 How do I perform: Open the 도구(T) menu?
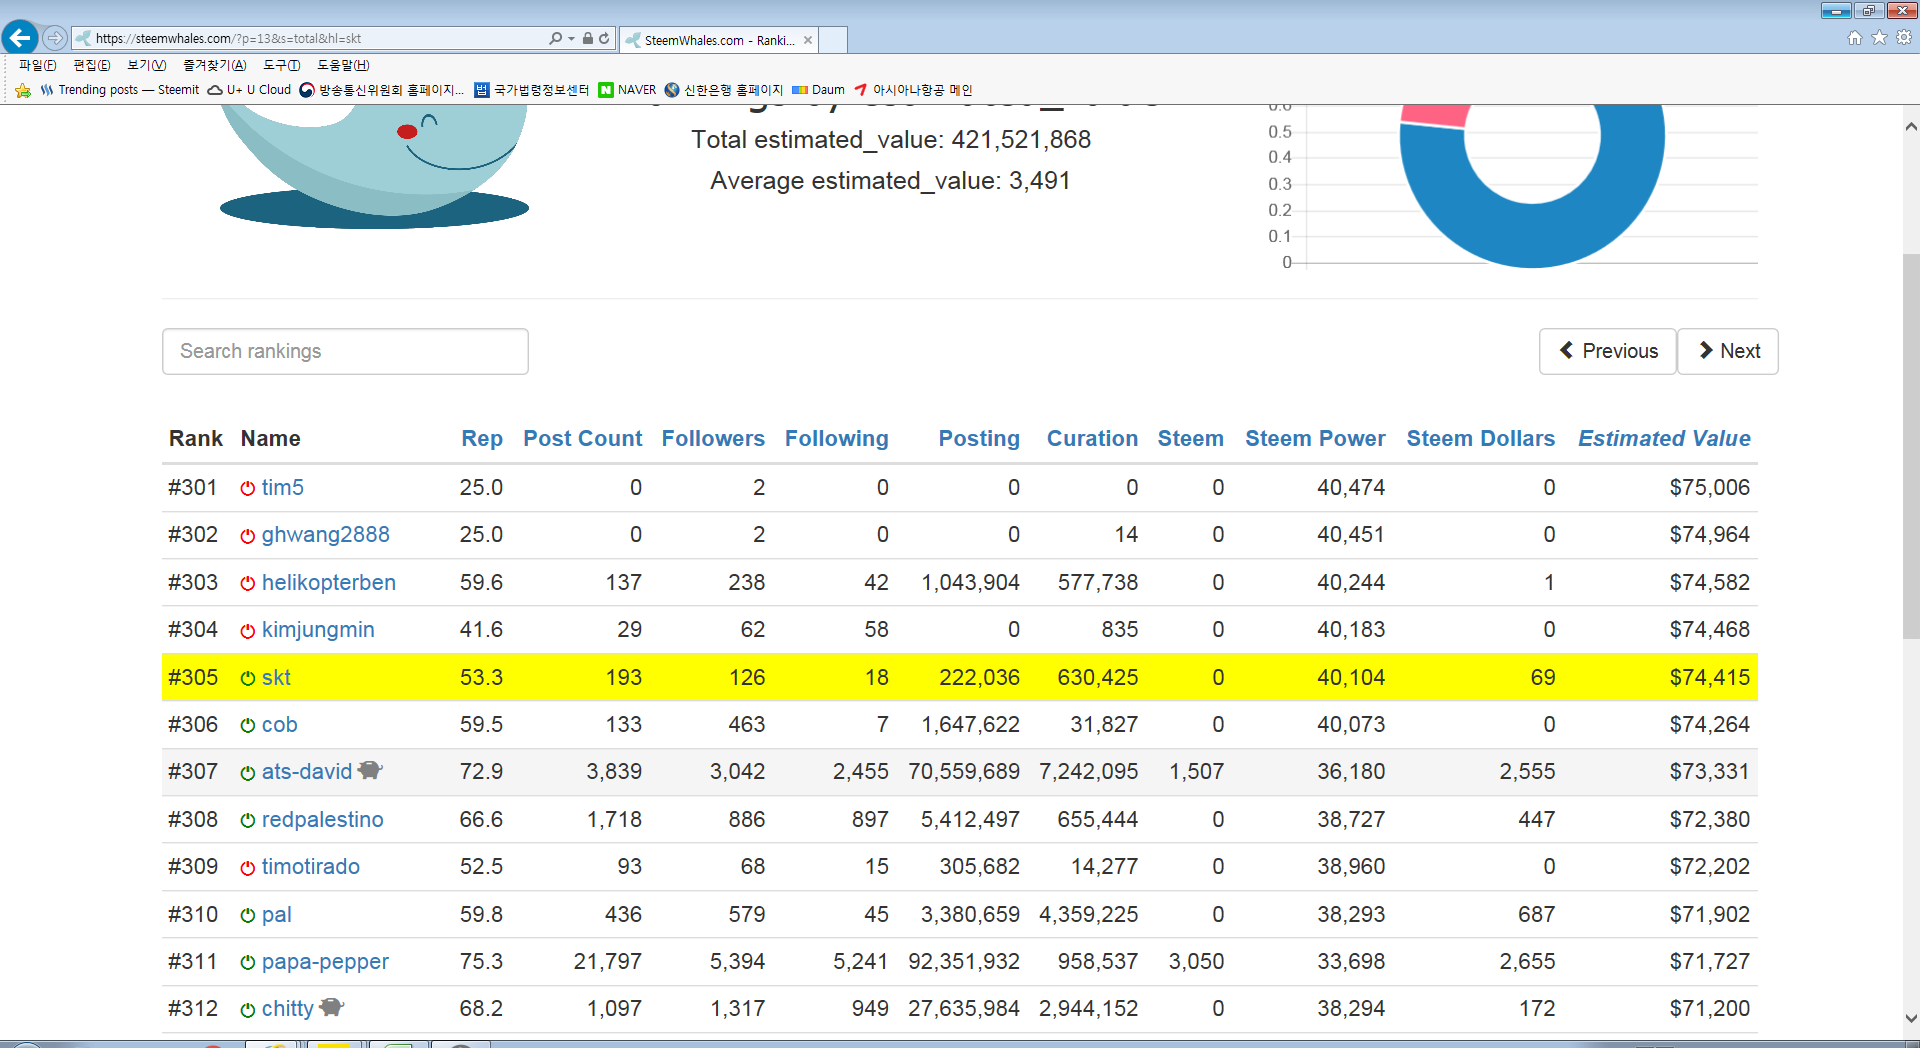(281, 65)
